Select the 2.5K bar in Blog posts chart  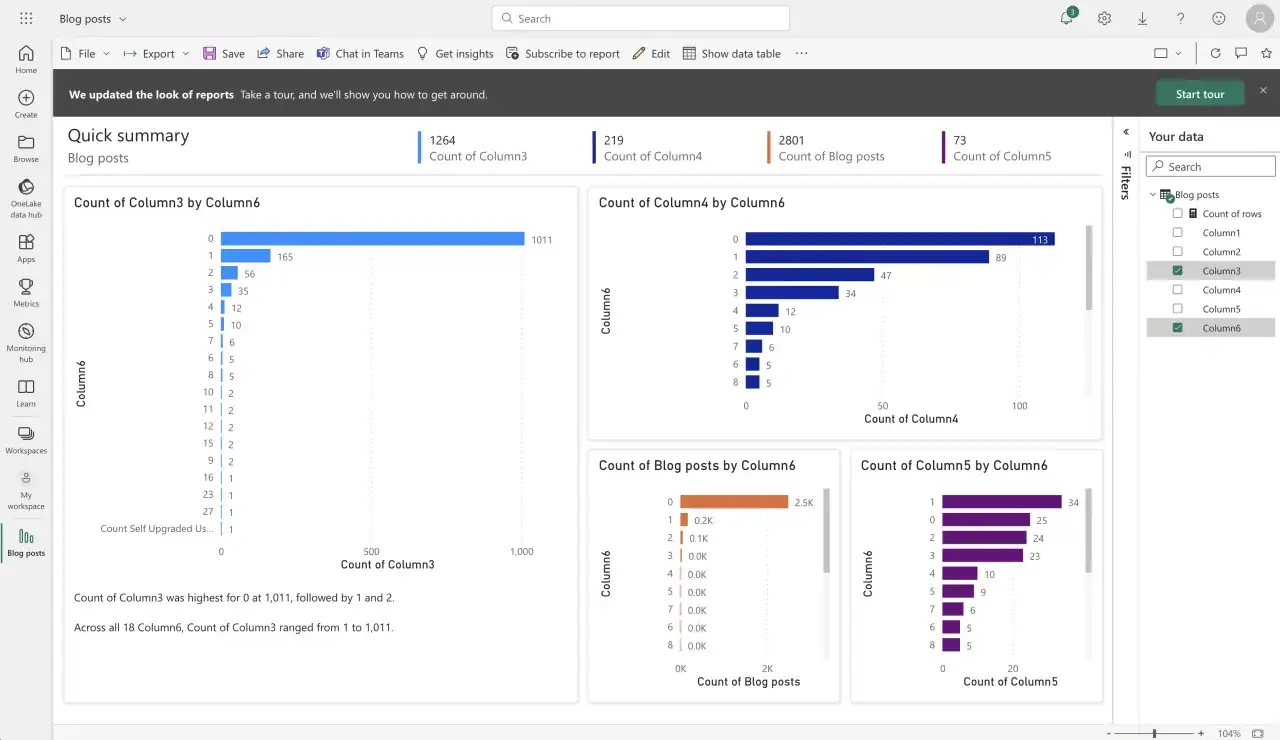coord(734,502)
